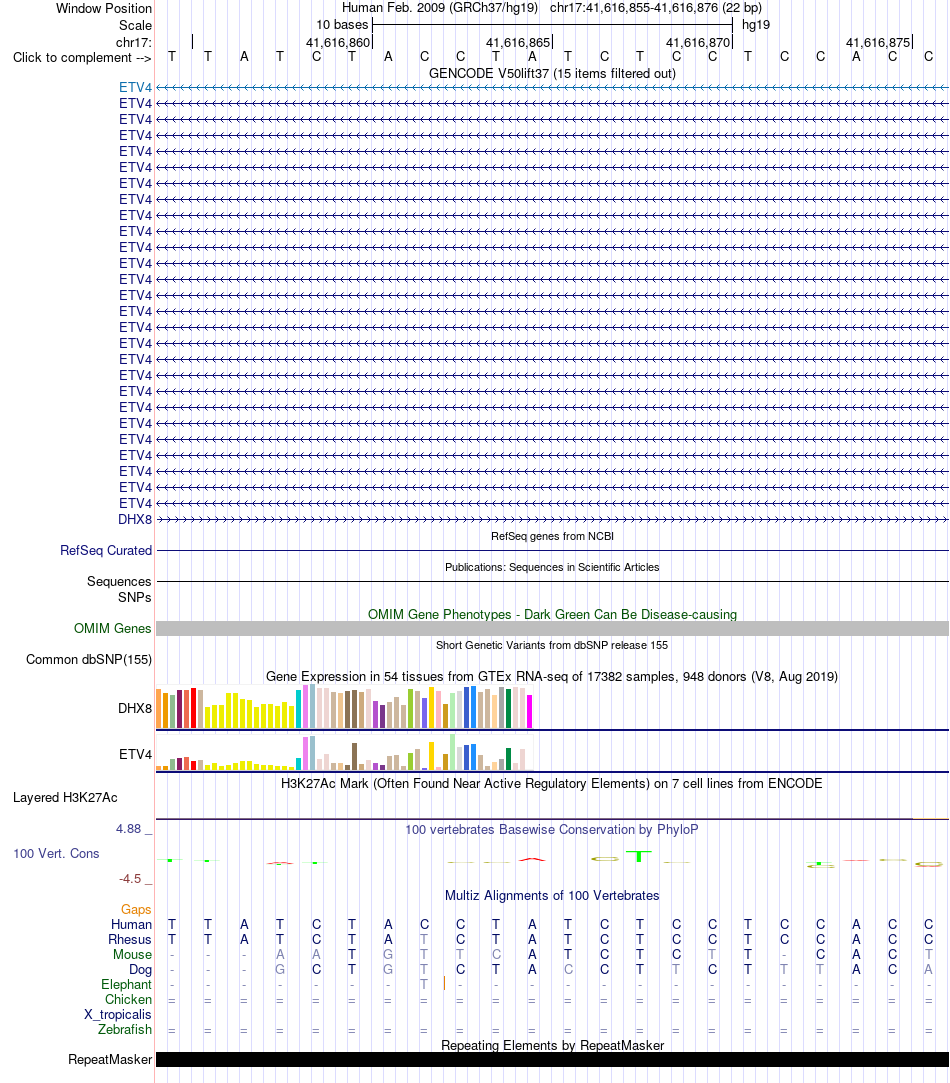Click the 'chr17:41,616,855-41,616,876 (22 bp)' position text
Screen dimensions: 950x1083
(x=656, y=8)
